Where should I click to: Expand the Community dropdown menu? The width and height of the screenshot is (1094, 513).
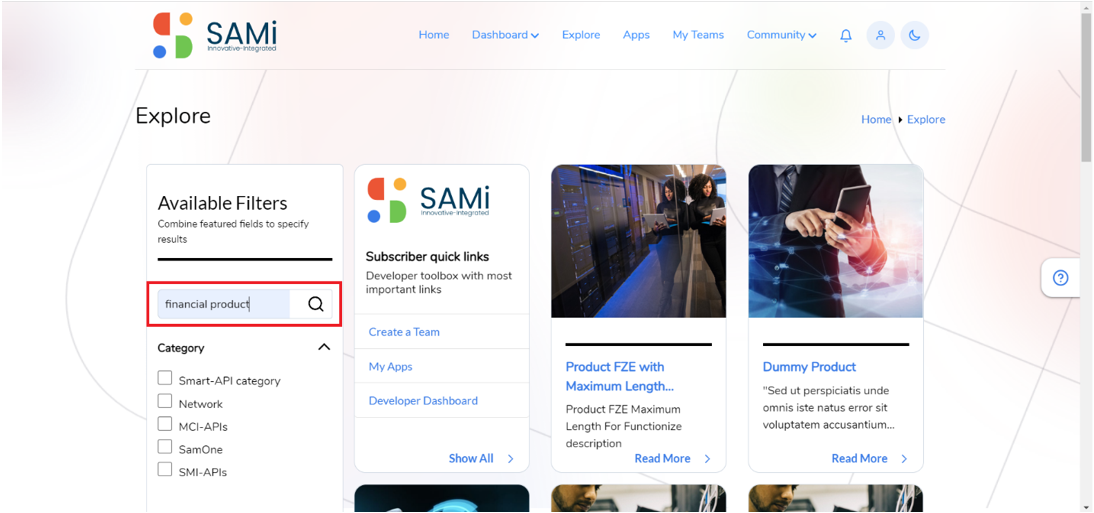[781, 35]
